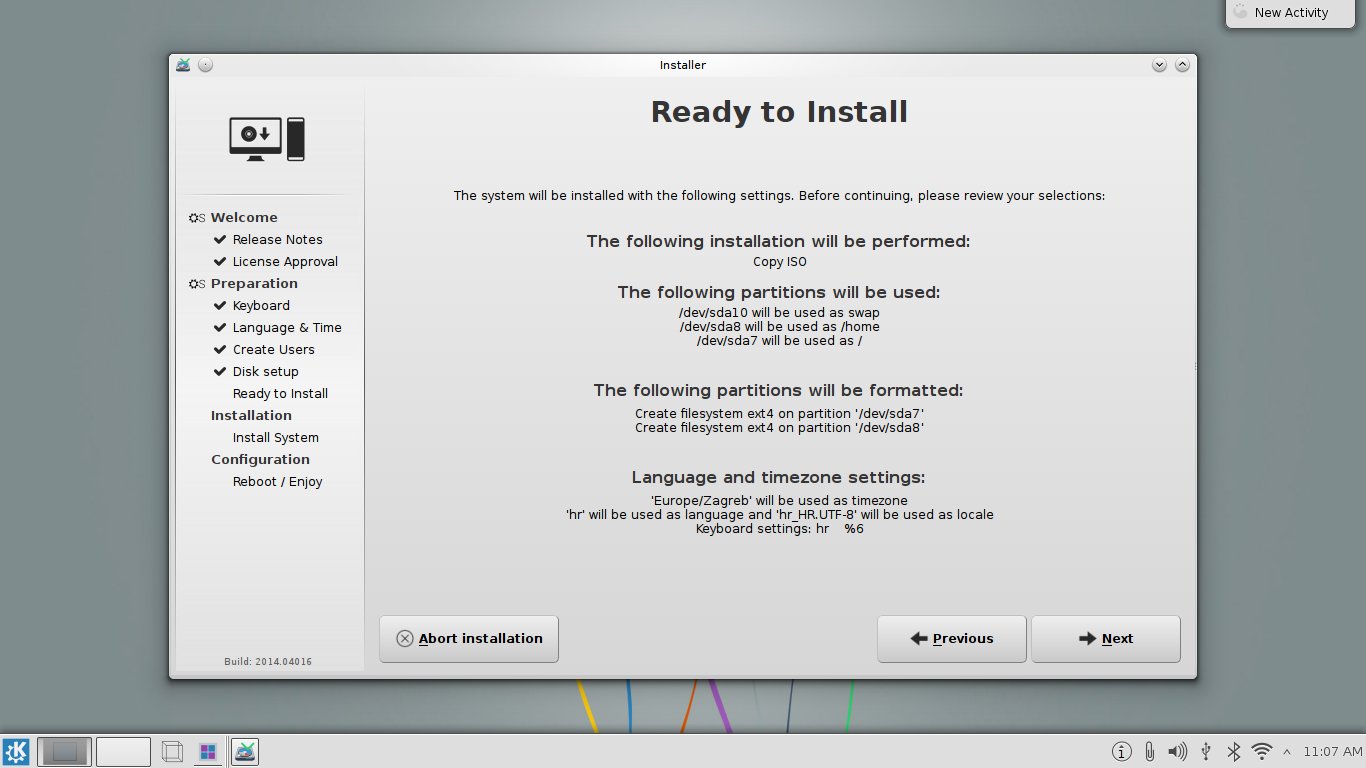This screenshot has height=768, width=1366.
Task: Switch to the first virtual desktop
Action: [x=65, y=751]
